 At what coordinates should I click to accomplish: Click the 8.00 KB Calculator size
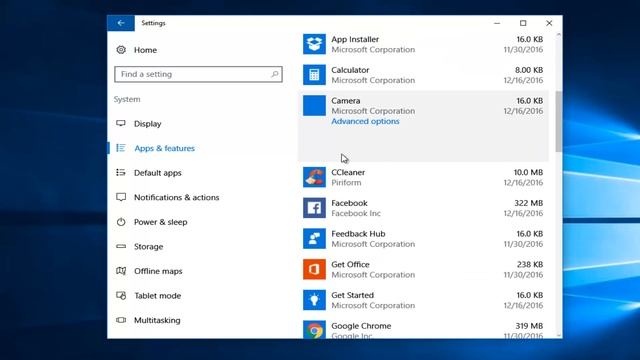pos(529,70)
